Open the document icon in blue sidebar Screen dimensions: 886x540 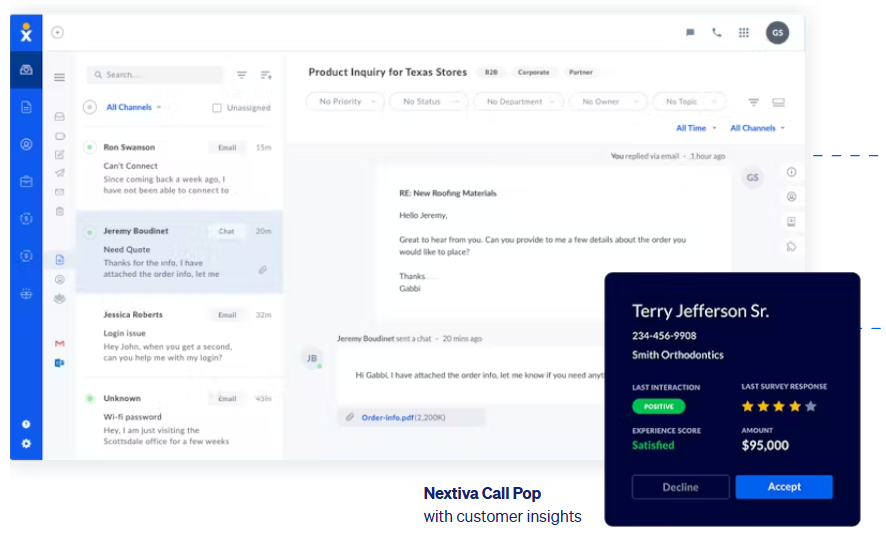tap(26, 107)
